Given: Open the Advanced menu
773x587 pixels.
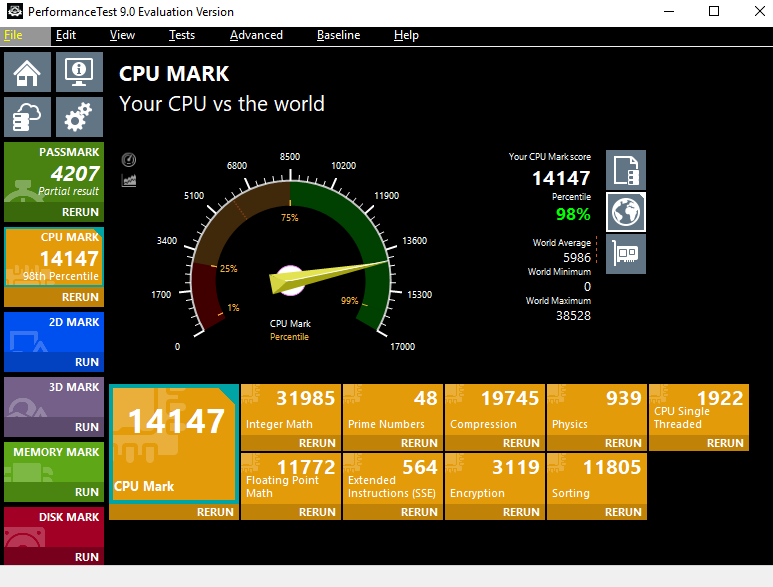Looking at the screenshot, I should pos(256,35).
